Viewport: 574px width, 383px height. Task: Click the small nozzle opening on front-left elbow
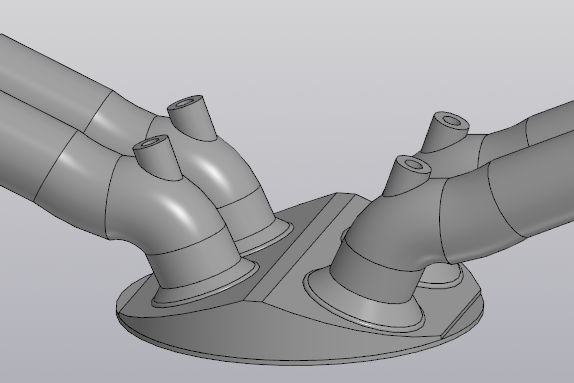(x=151, y=142)
